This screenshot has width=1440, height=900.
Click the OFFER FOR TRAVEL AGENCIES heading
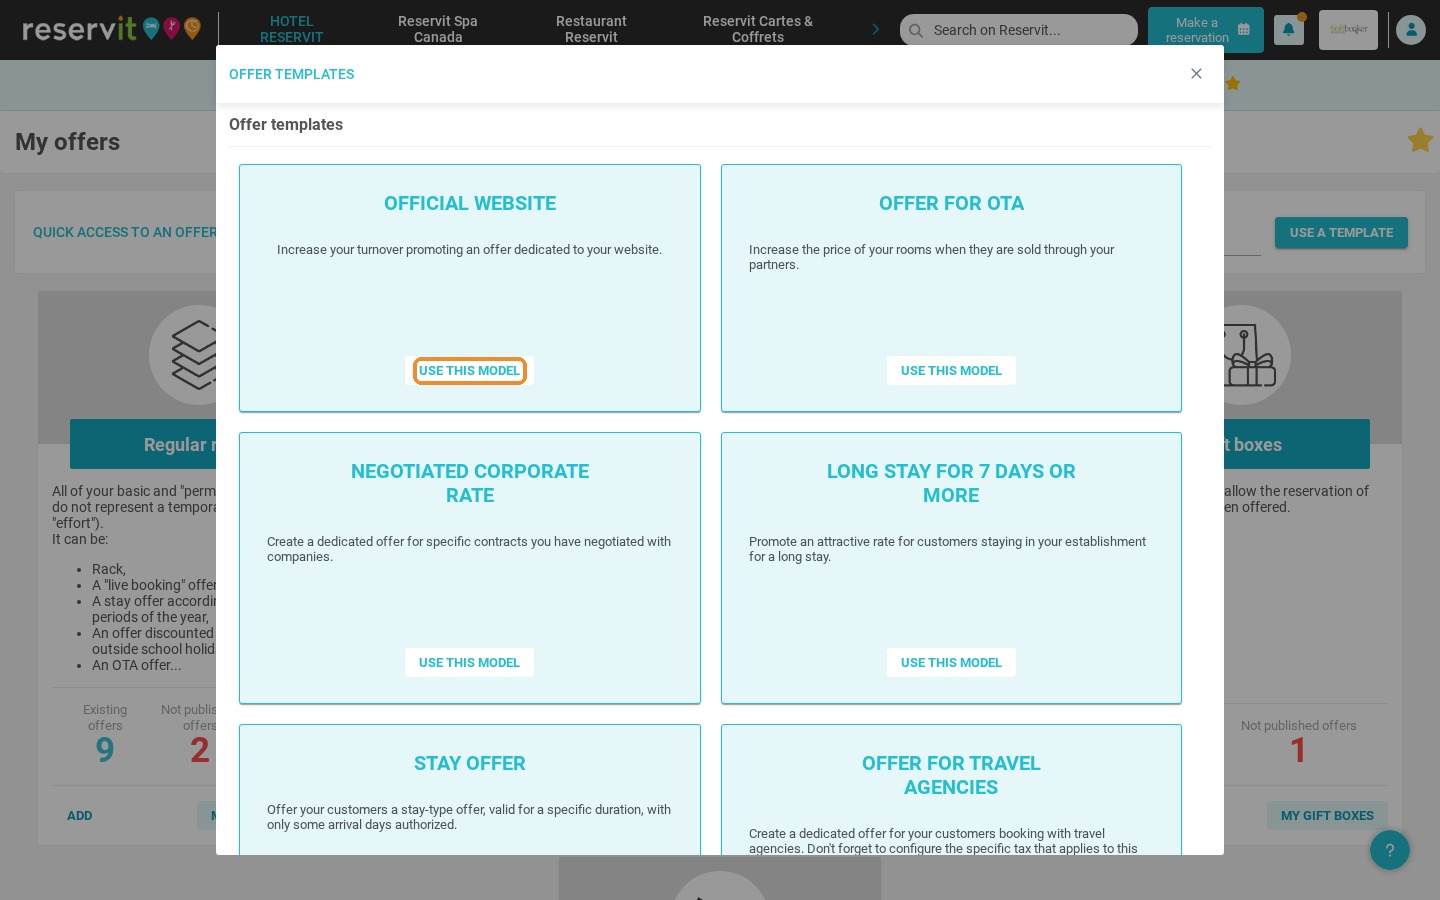(x=951, y=775)
